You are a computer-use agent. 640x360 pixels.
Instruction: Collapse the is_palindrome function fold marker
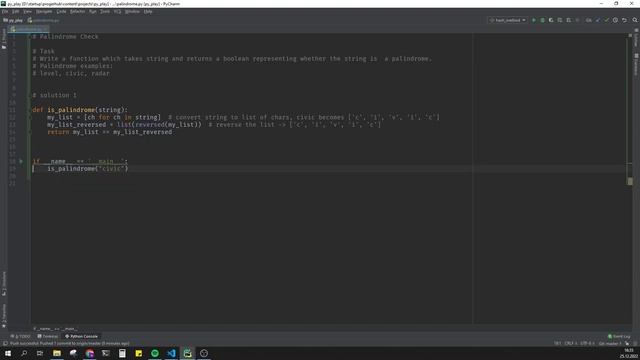point(30,110)
